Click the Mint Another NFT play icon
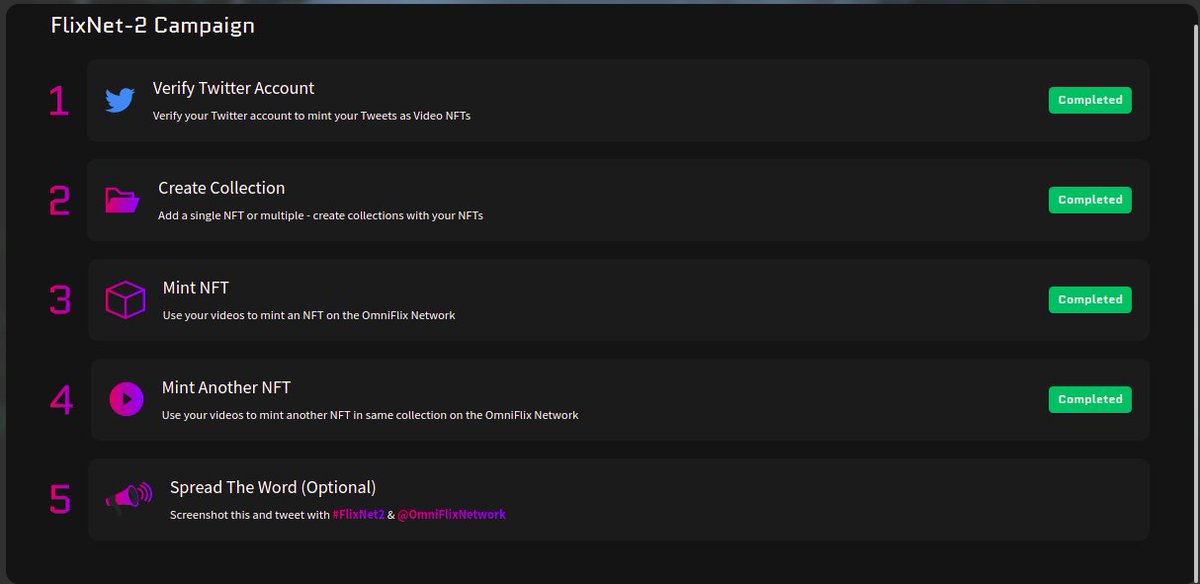The image size is (1200, 584). point(126,399)
